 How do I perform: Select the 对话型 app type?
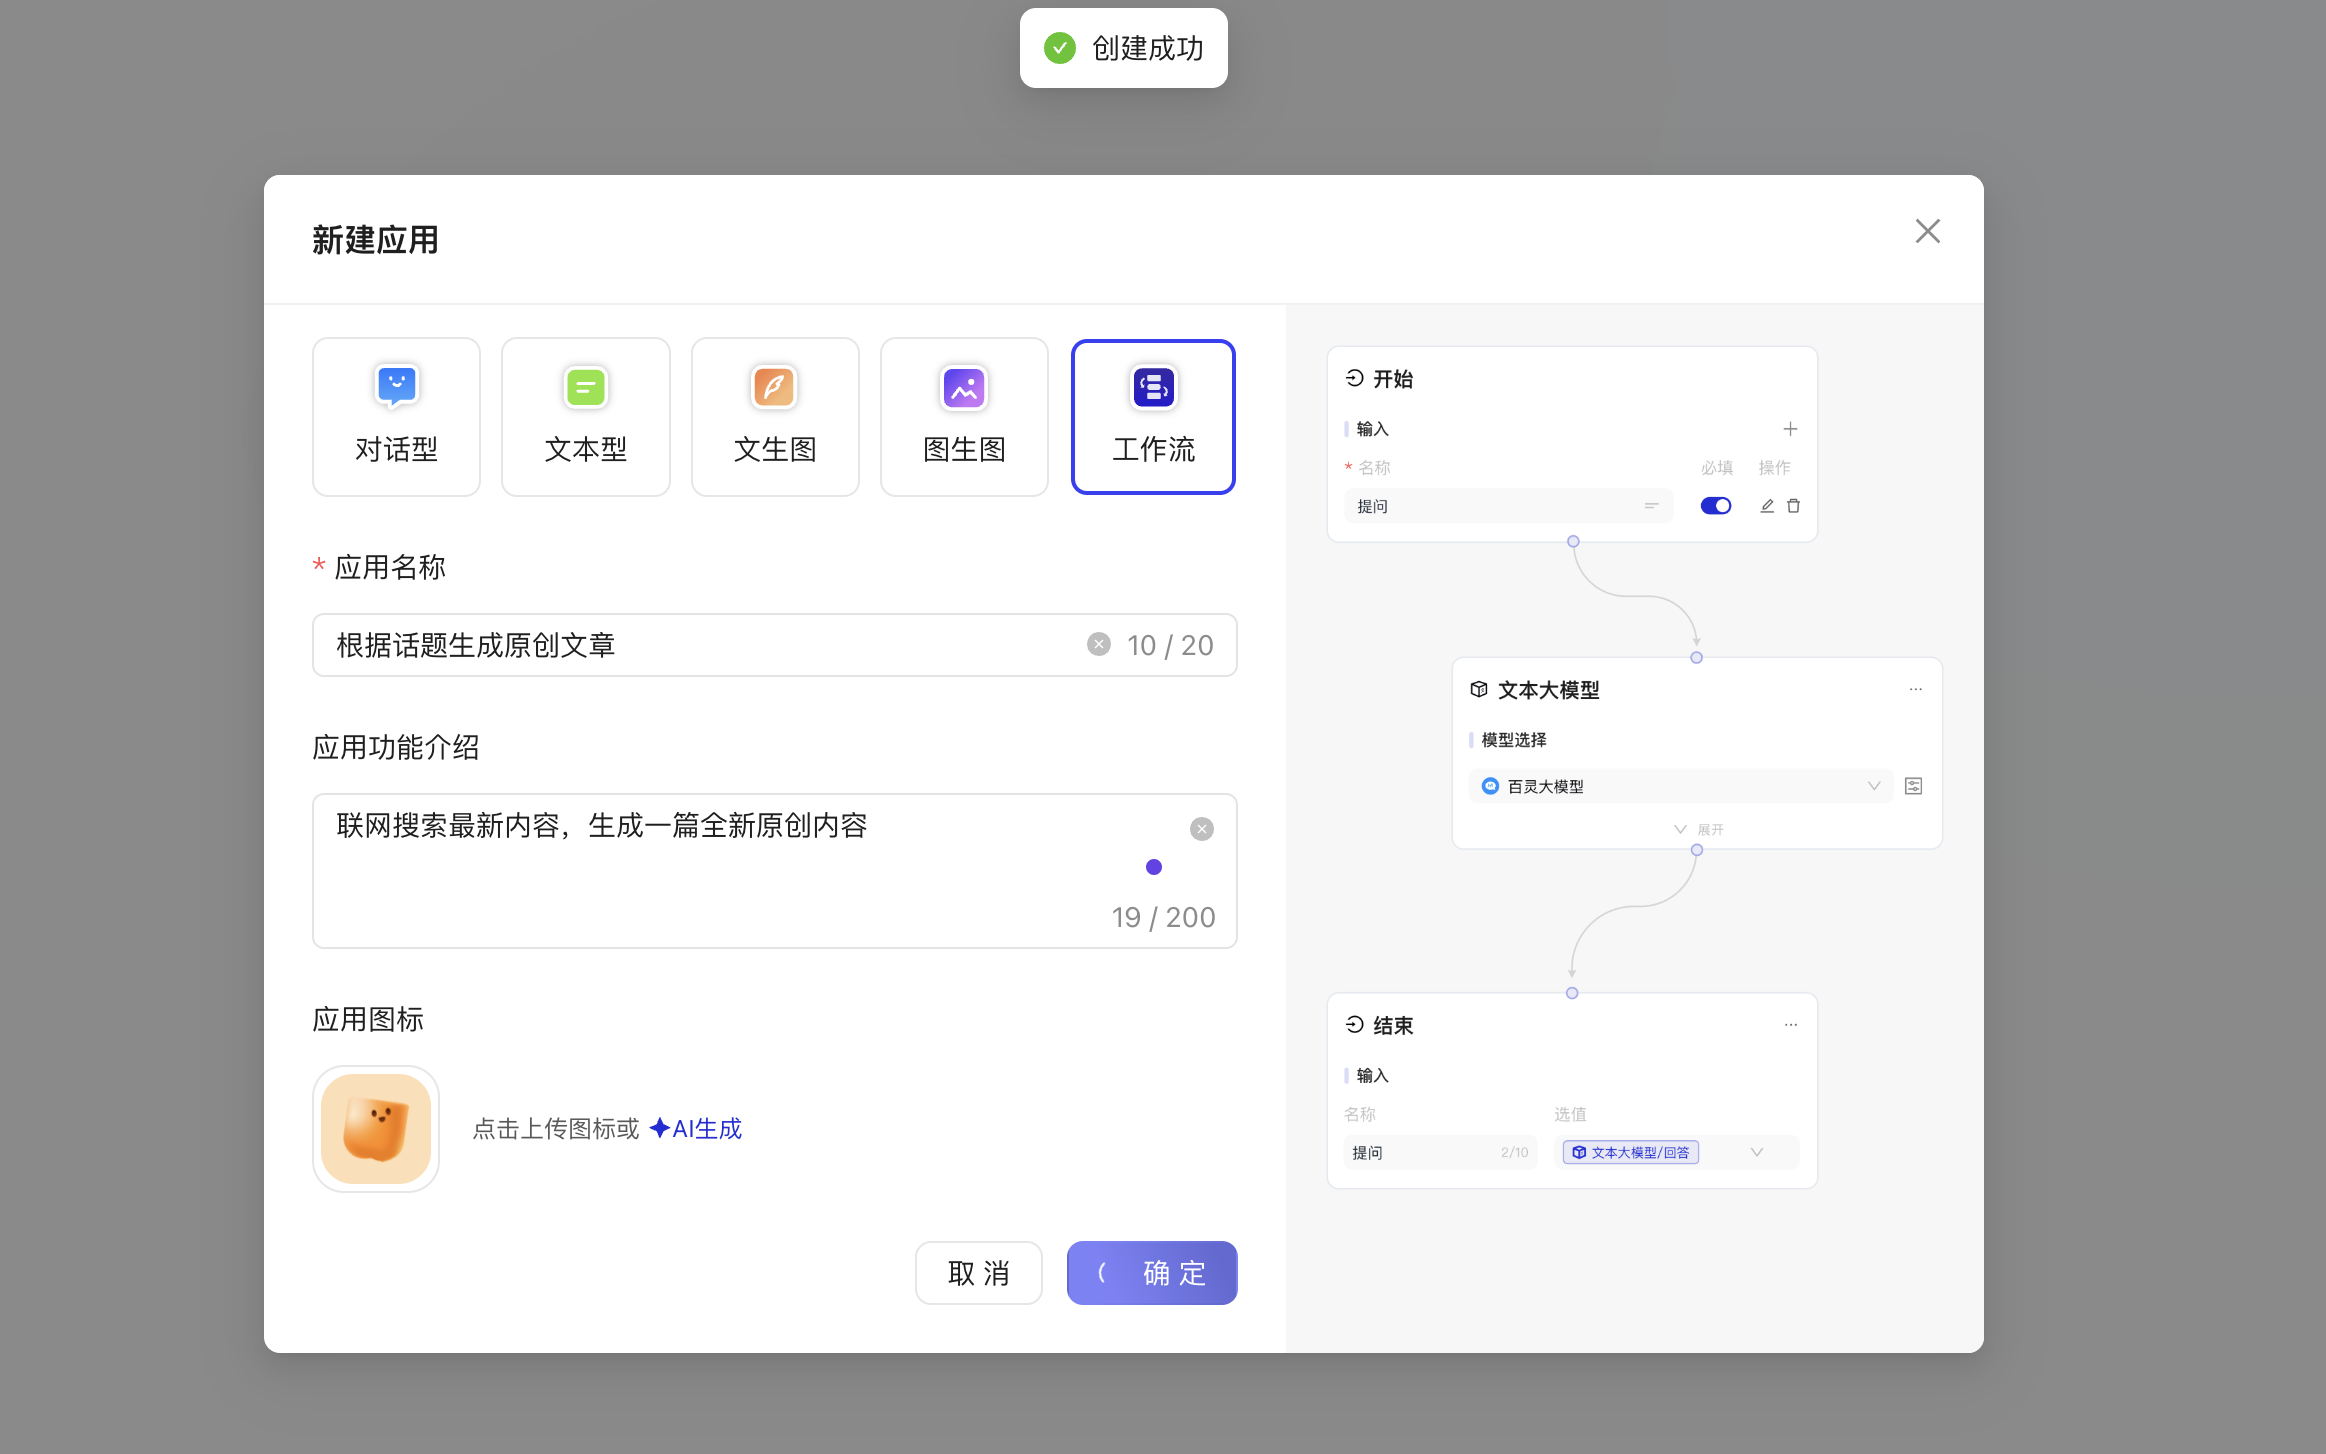(396, 417)
